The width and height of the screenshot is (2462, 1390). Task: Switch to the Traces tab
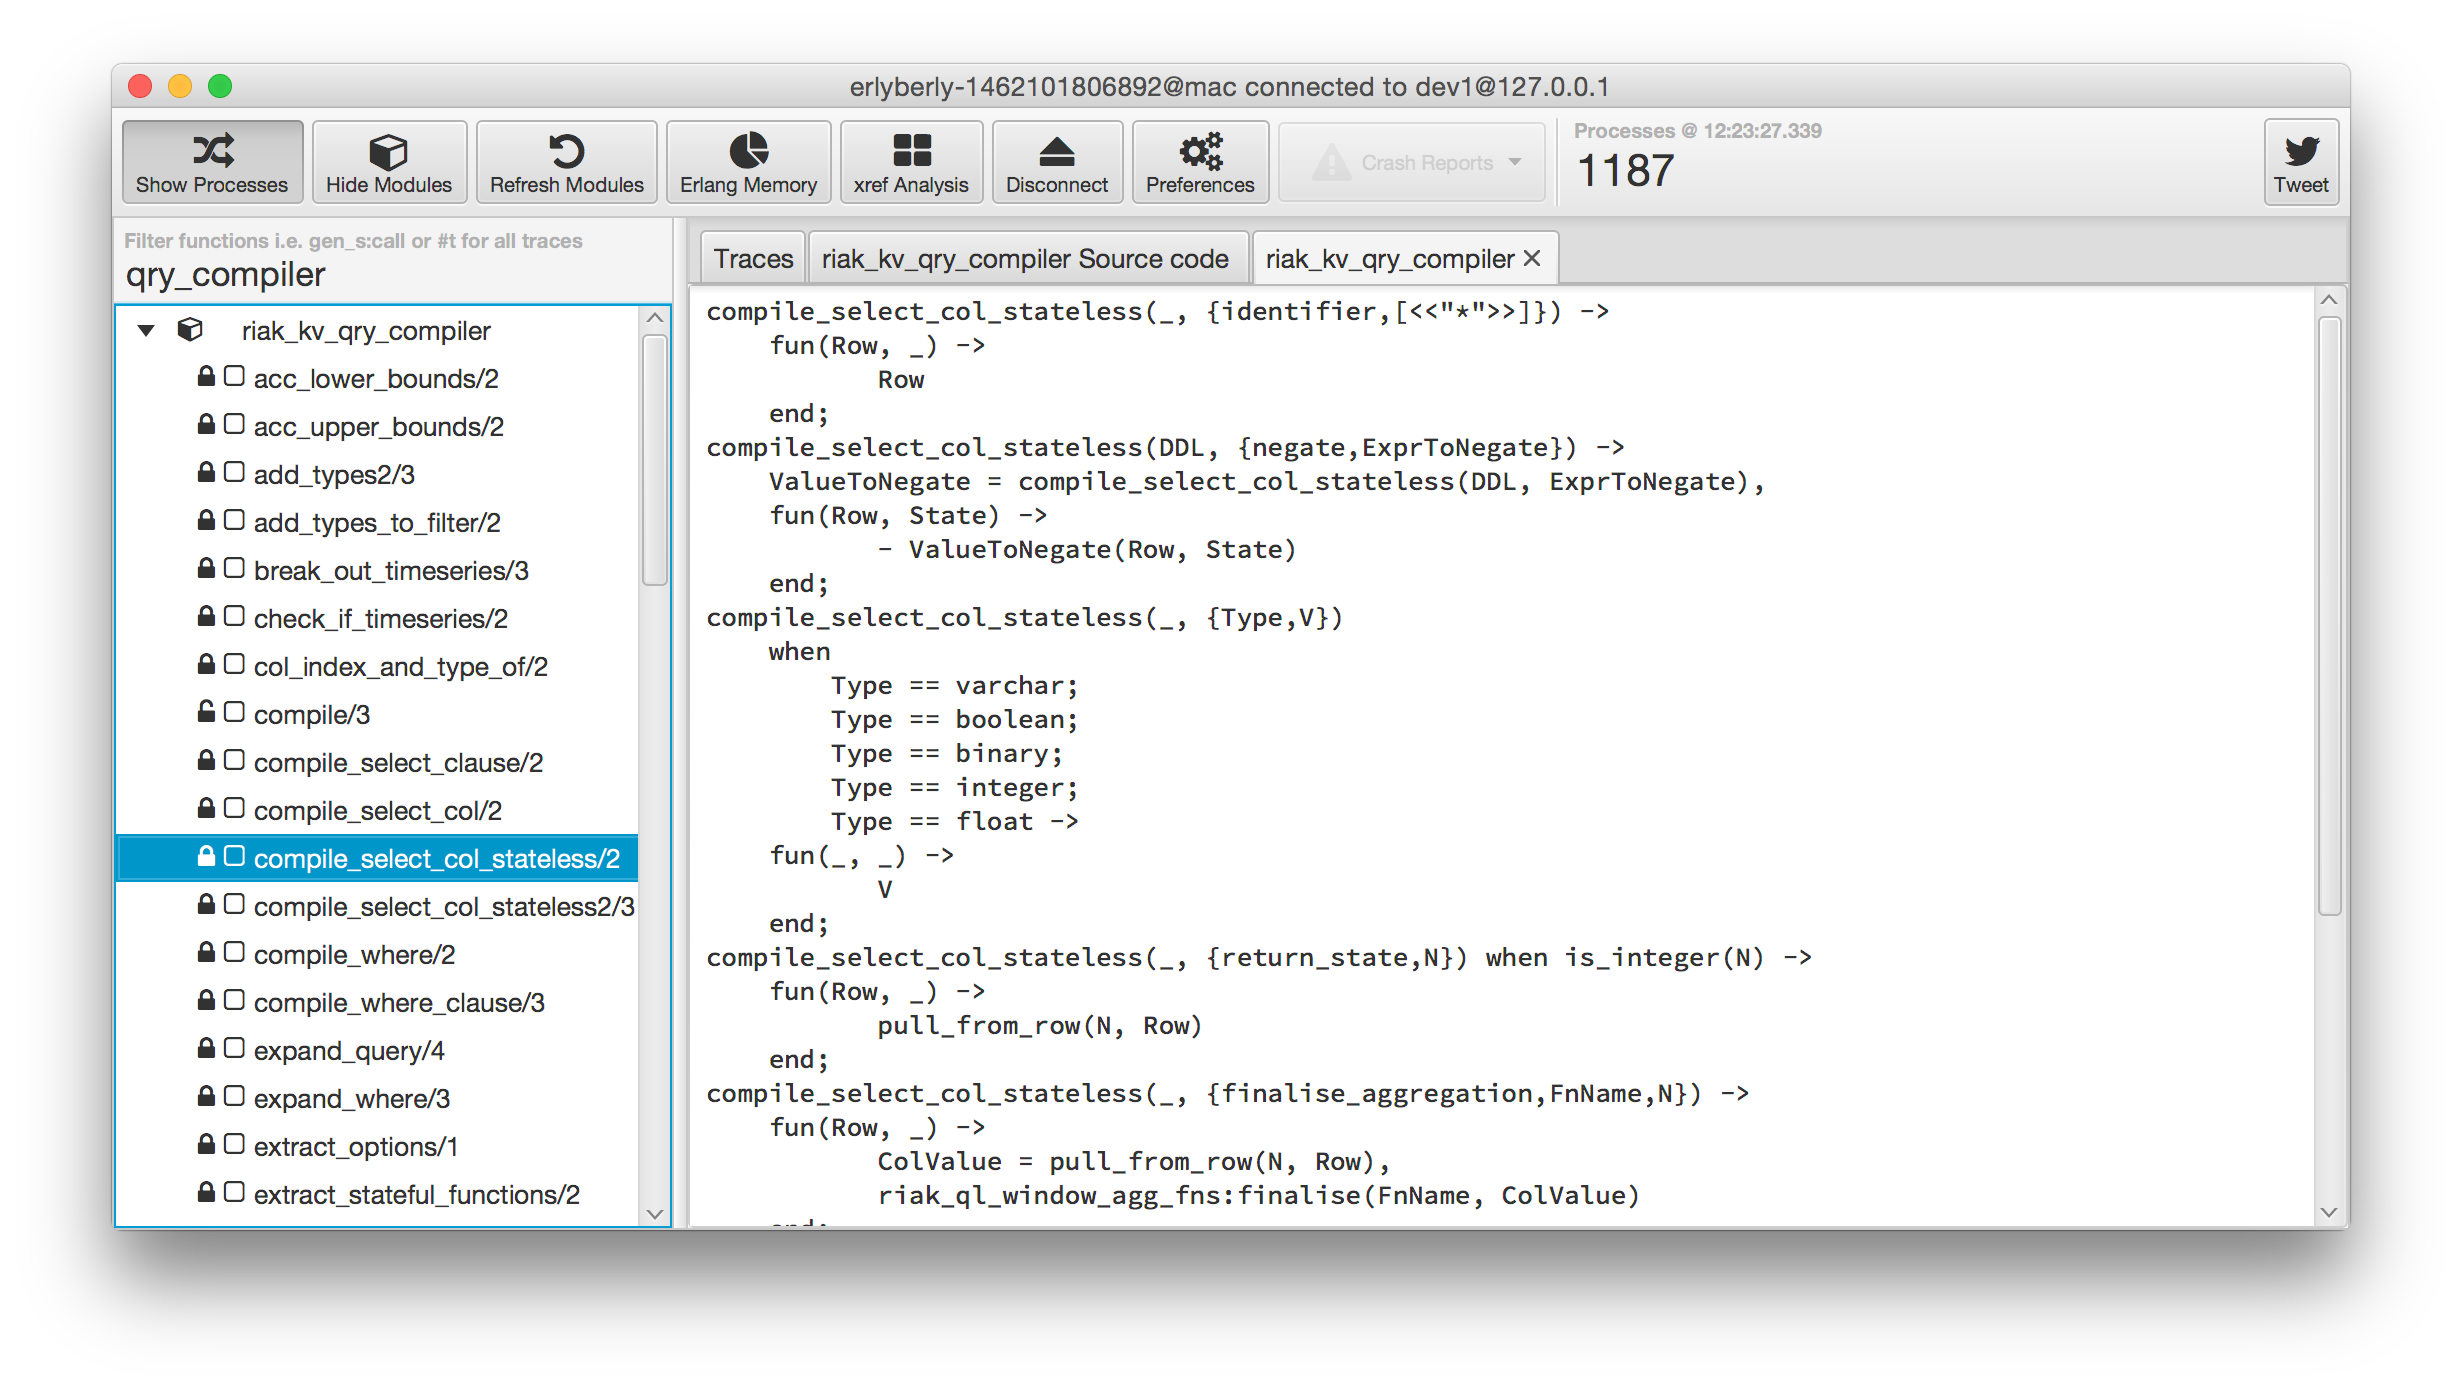[x=752, y=259]
